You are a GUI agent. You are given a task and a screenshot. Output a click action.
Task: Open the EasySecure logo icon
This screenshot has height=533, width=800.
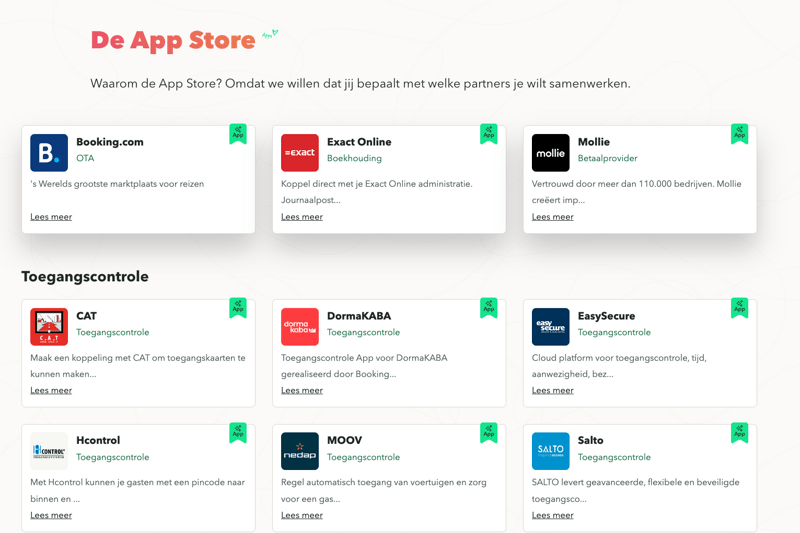tap(551, 326)
